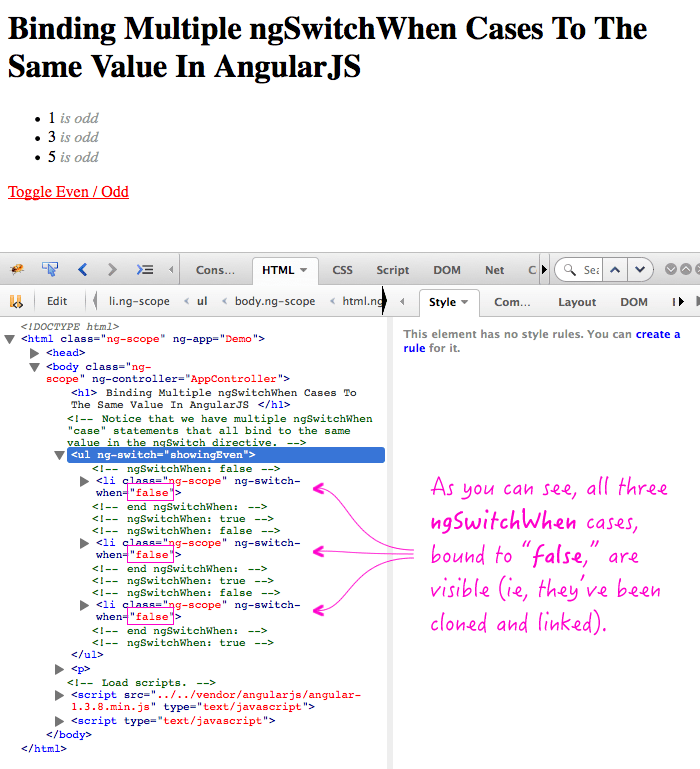
Task: Expand the p node
Action: tap(59, 669)
